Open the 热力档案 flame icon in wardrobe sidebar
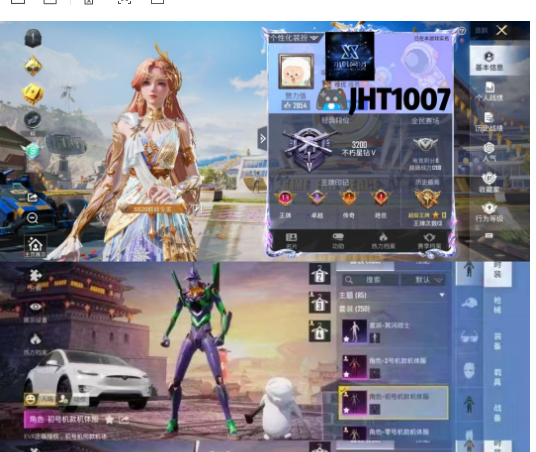This screenshot has height=452, width=536. 35,344
